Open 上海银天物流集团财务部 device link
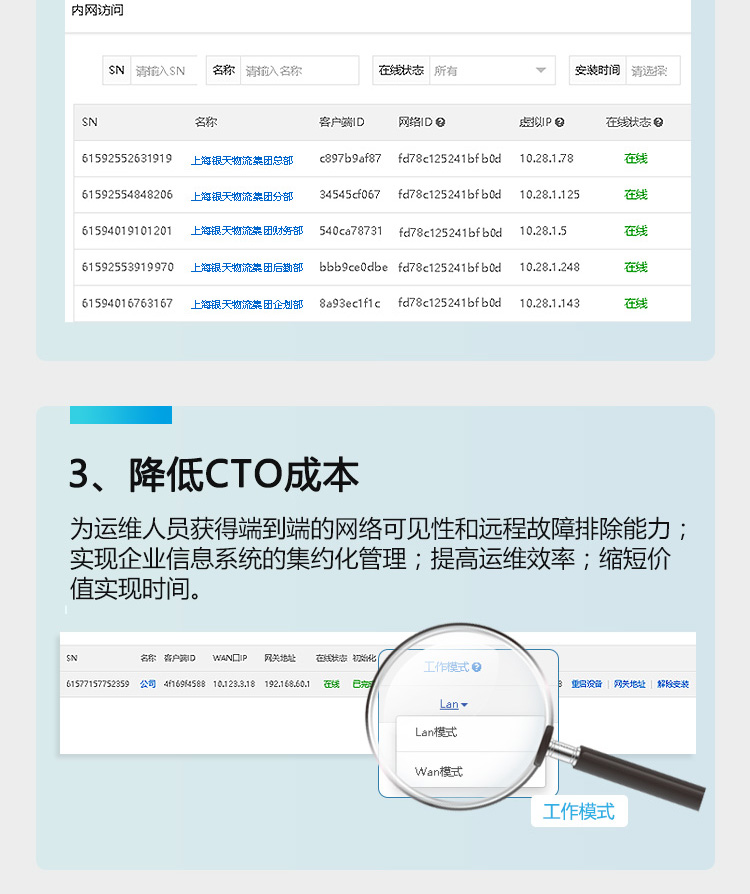The image size is (750, 894). coord(246,232)
